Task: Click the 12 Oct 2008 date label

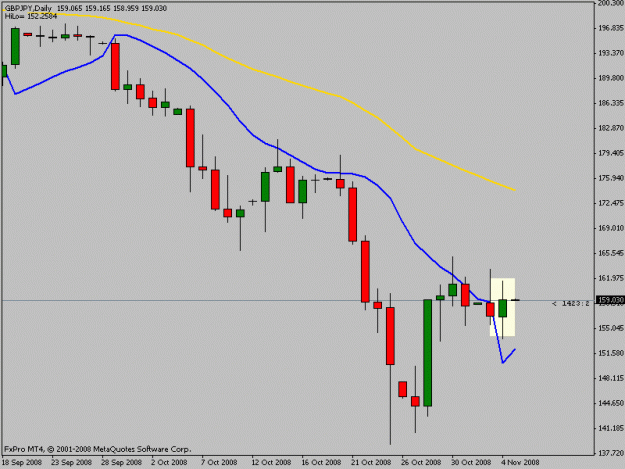Action: pyautogui.click(x=271, y=463)
